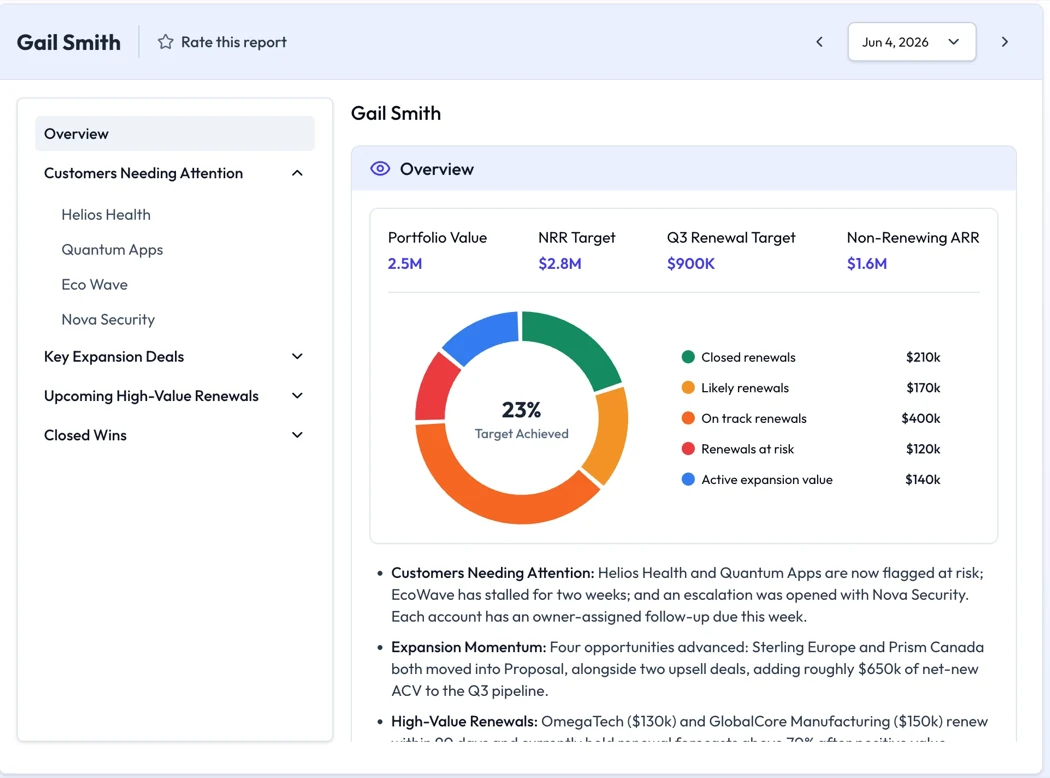Click the Gail Smith title in the header bar
The image size is (1050, 778).
tap(69, 42)
